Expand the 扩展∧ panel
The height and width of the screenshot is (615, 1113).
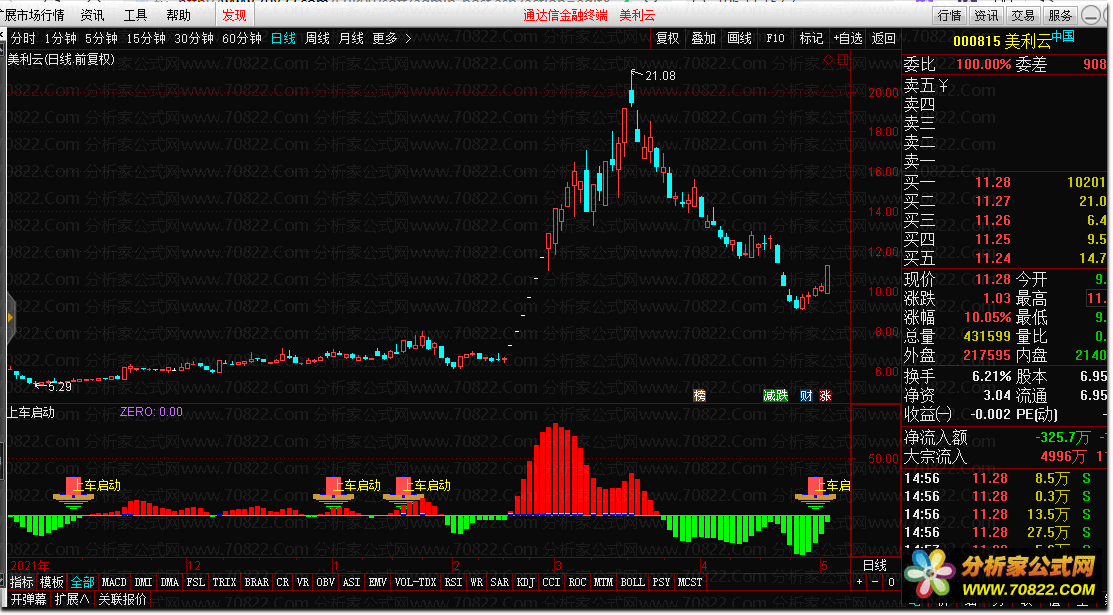pos(71,599)
